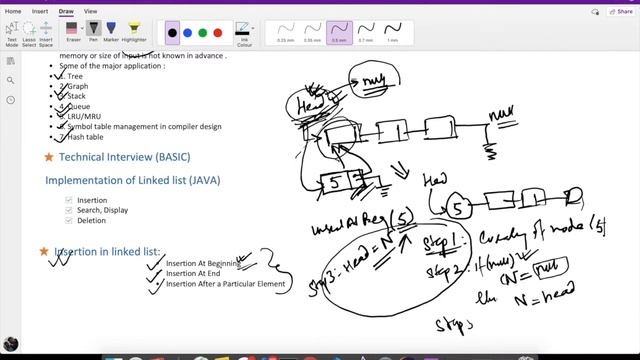The image size is (640, 360).
Task: Show the notebooks navigation sidebar icon
Action: click(11, 61)
